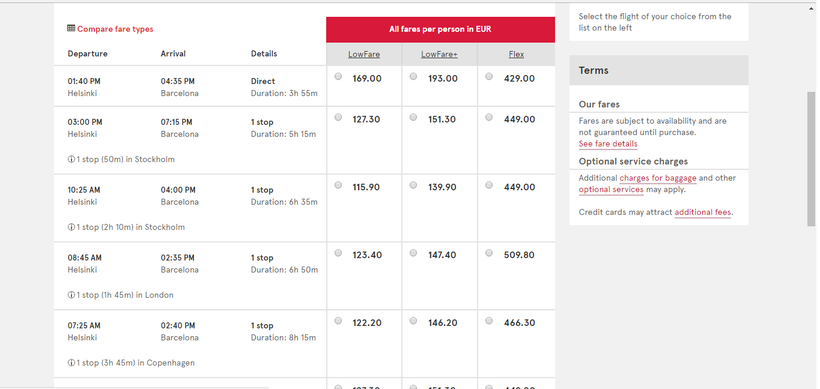View additional fees for credit cards

pos(703,213)
